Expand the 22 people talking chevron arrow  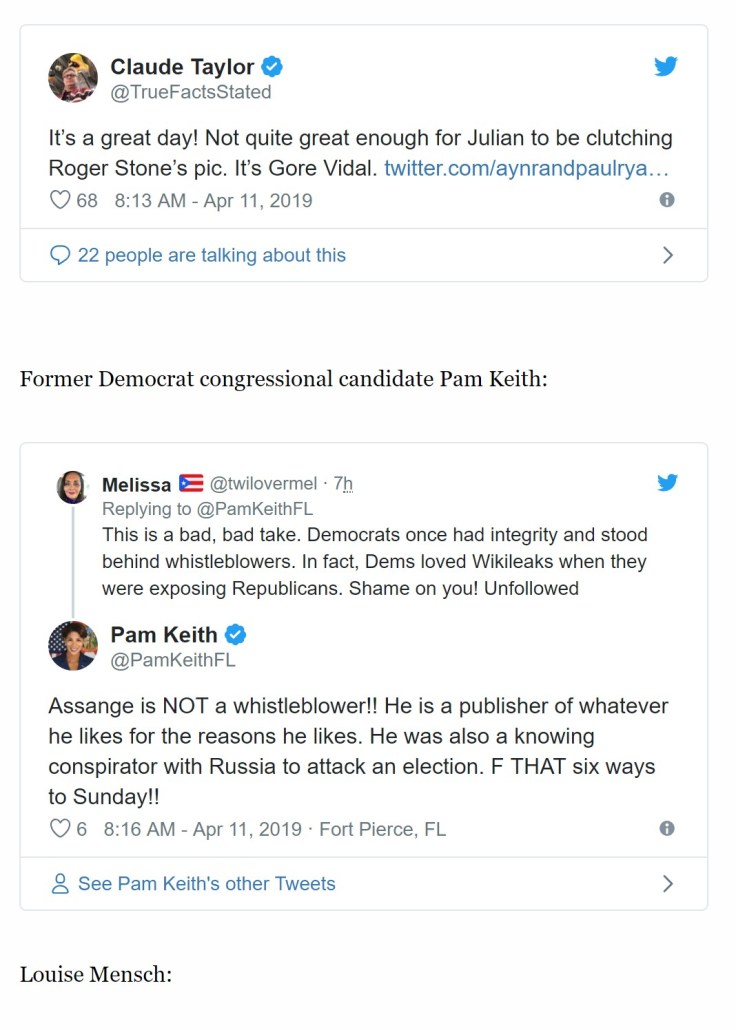pyautogui.click(x=668, y=255)
